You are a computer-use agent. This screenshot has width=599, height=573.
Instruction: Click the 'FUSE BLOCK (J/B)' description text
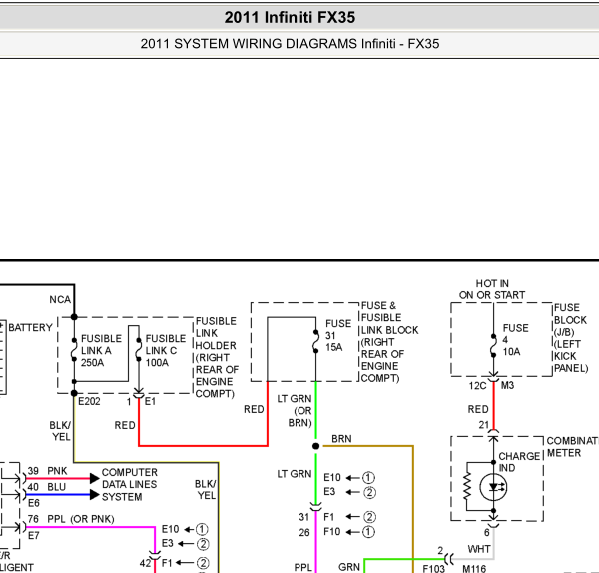(x=571, y=338)
